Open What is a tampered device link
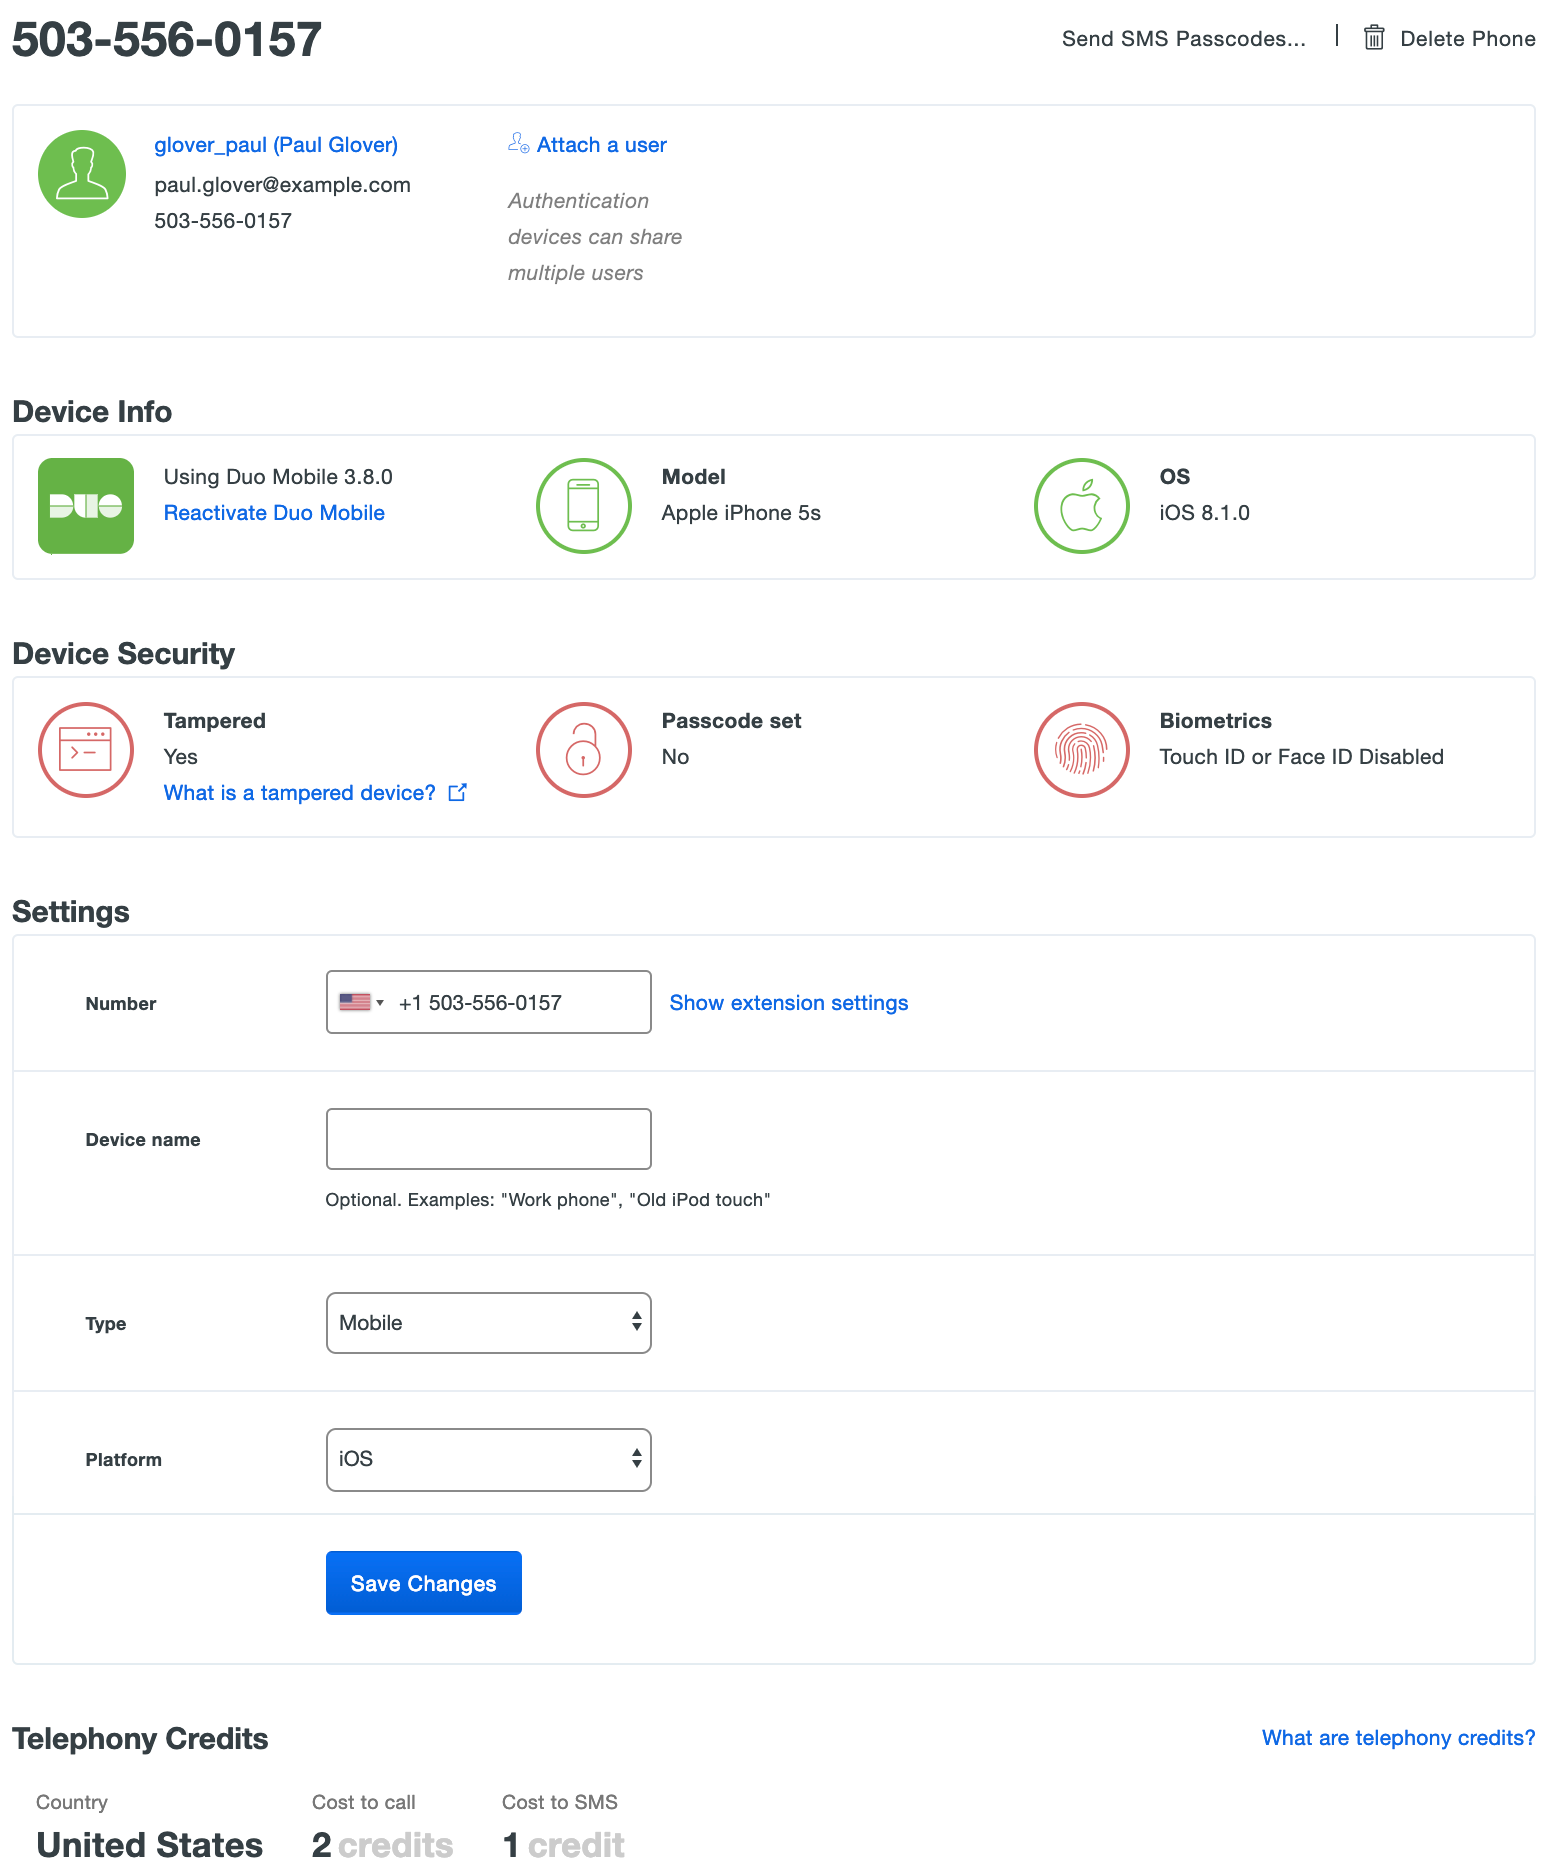This screenshot has width=1550, height=1872. pyautogui.click(x=300, y=793)
